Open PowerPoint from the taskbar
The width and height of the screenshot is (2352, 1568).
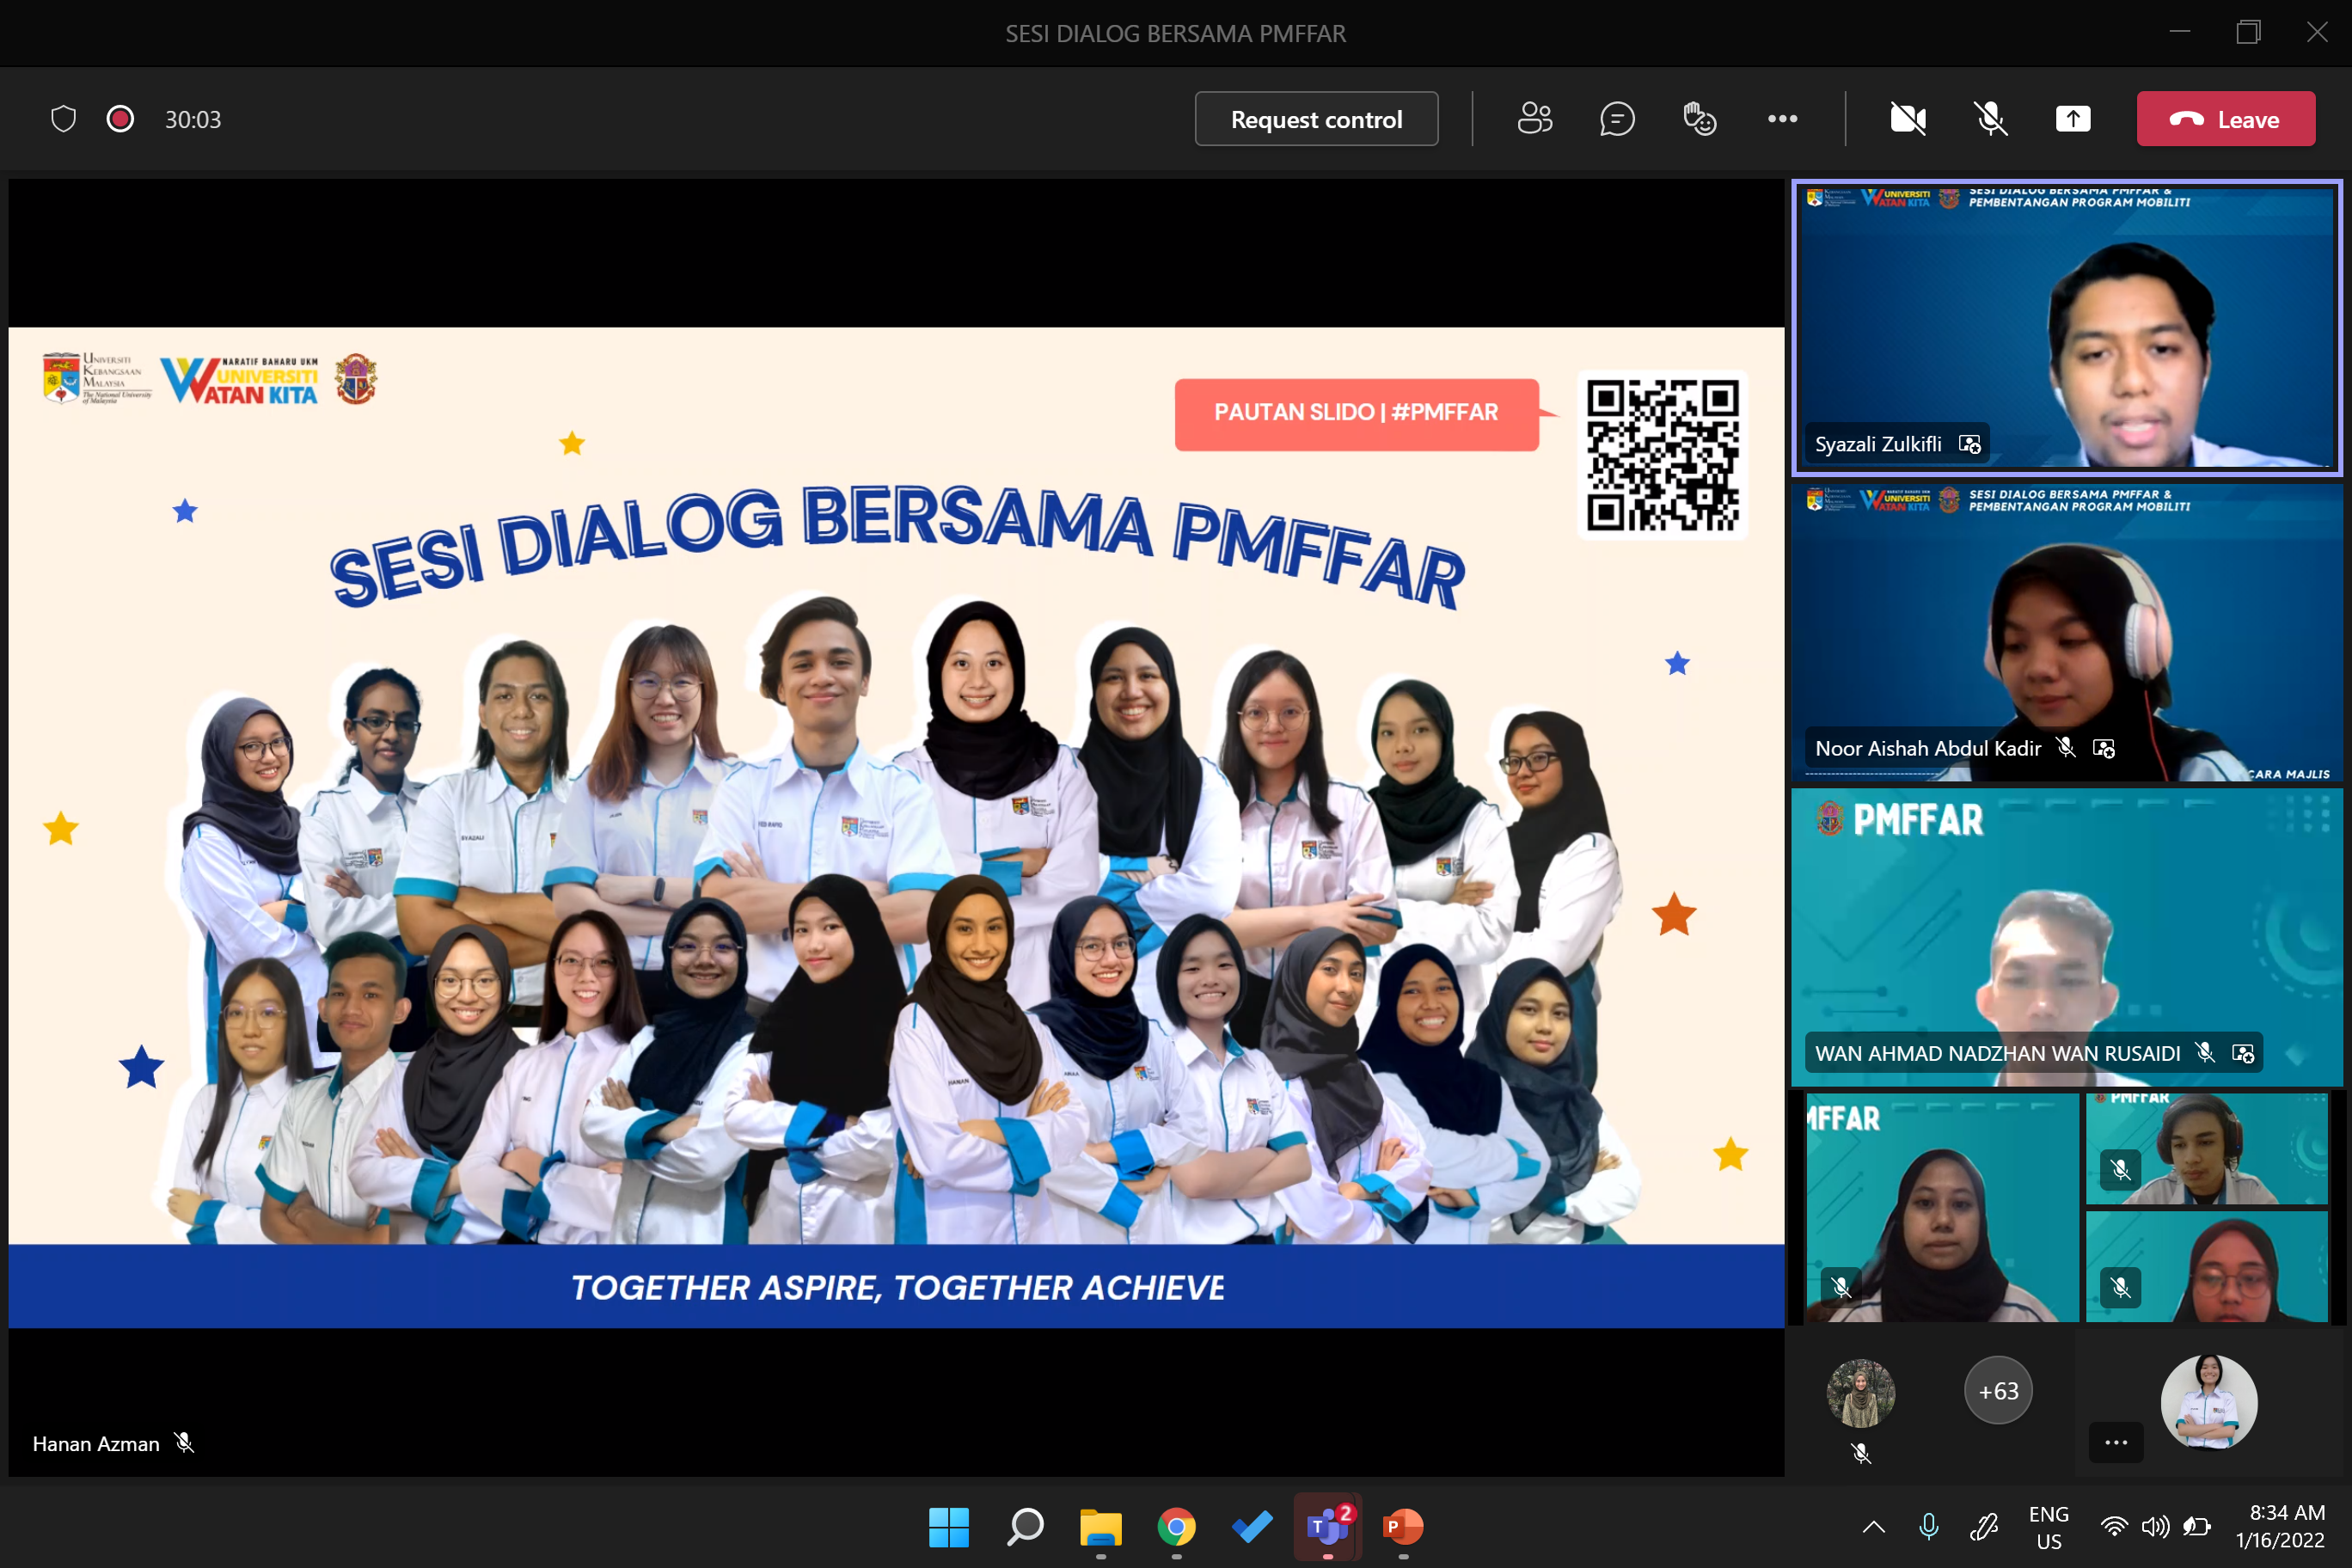click(1402, 1526)
